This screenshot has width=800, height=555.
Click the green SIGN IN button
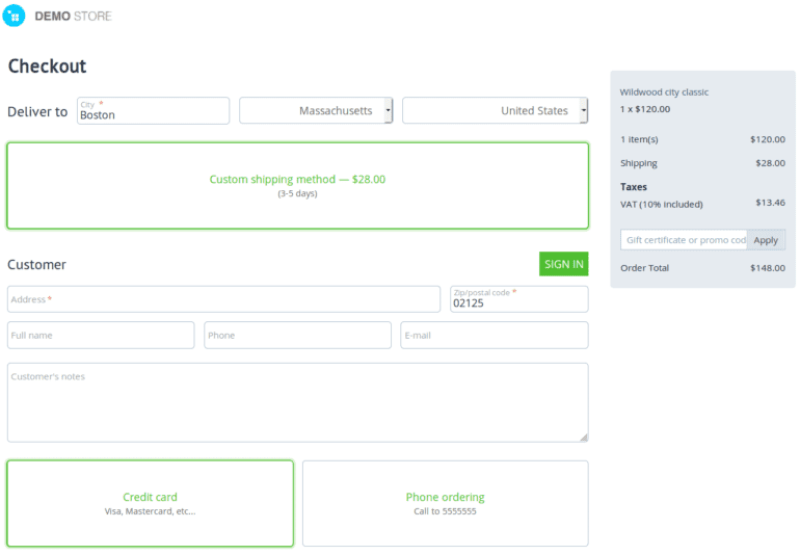(x=564, y=264)
